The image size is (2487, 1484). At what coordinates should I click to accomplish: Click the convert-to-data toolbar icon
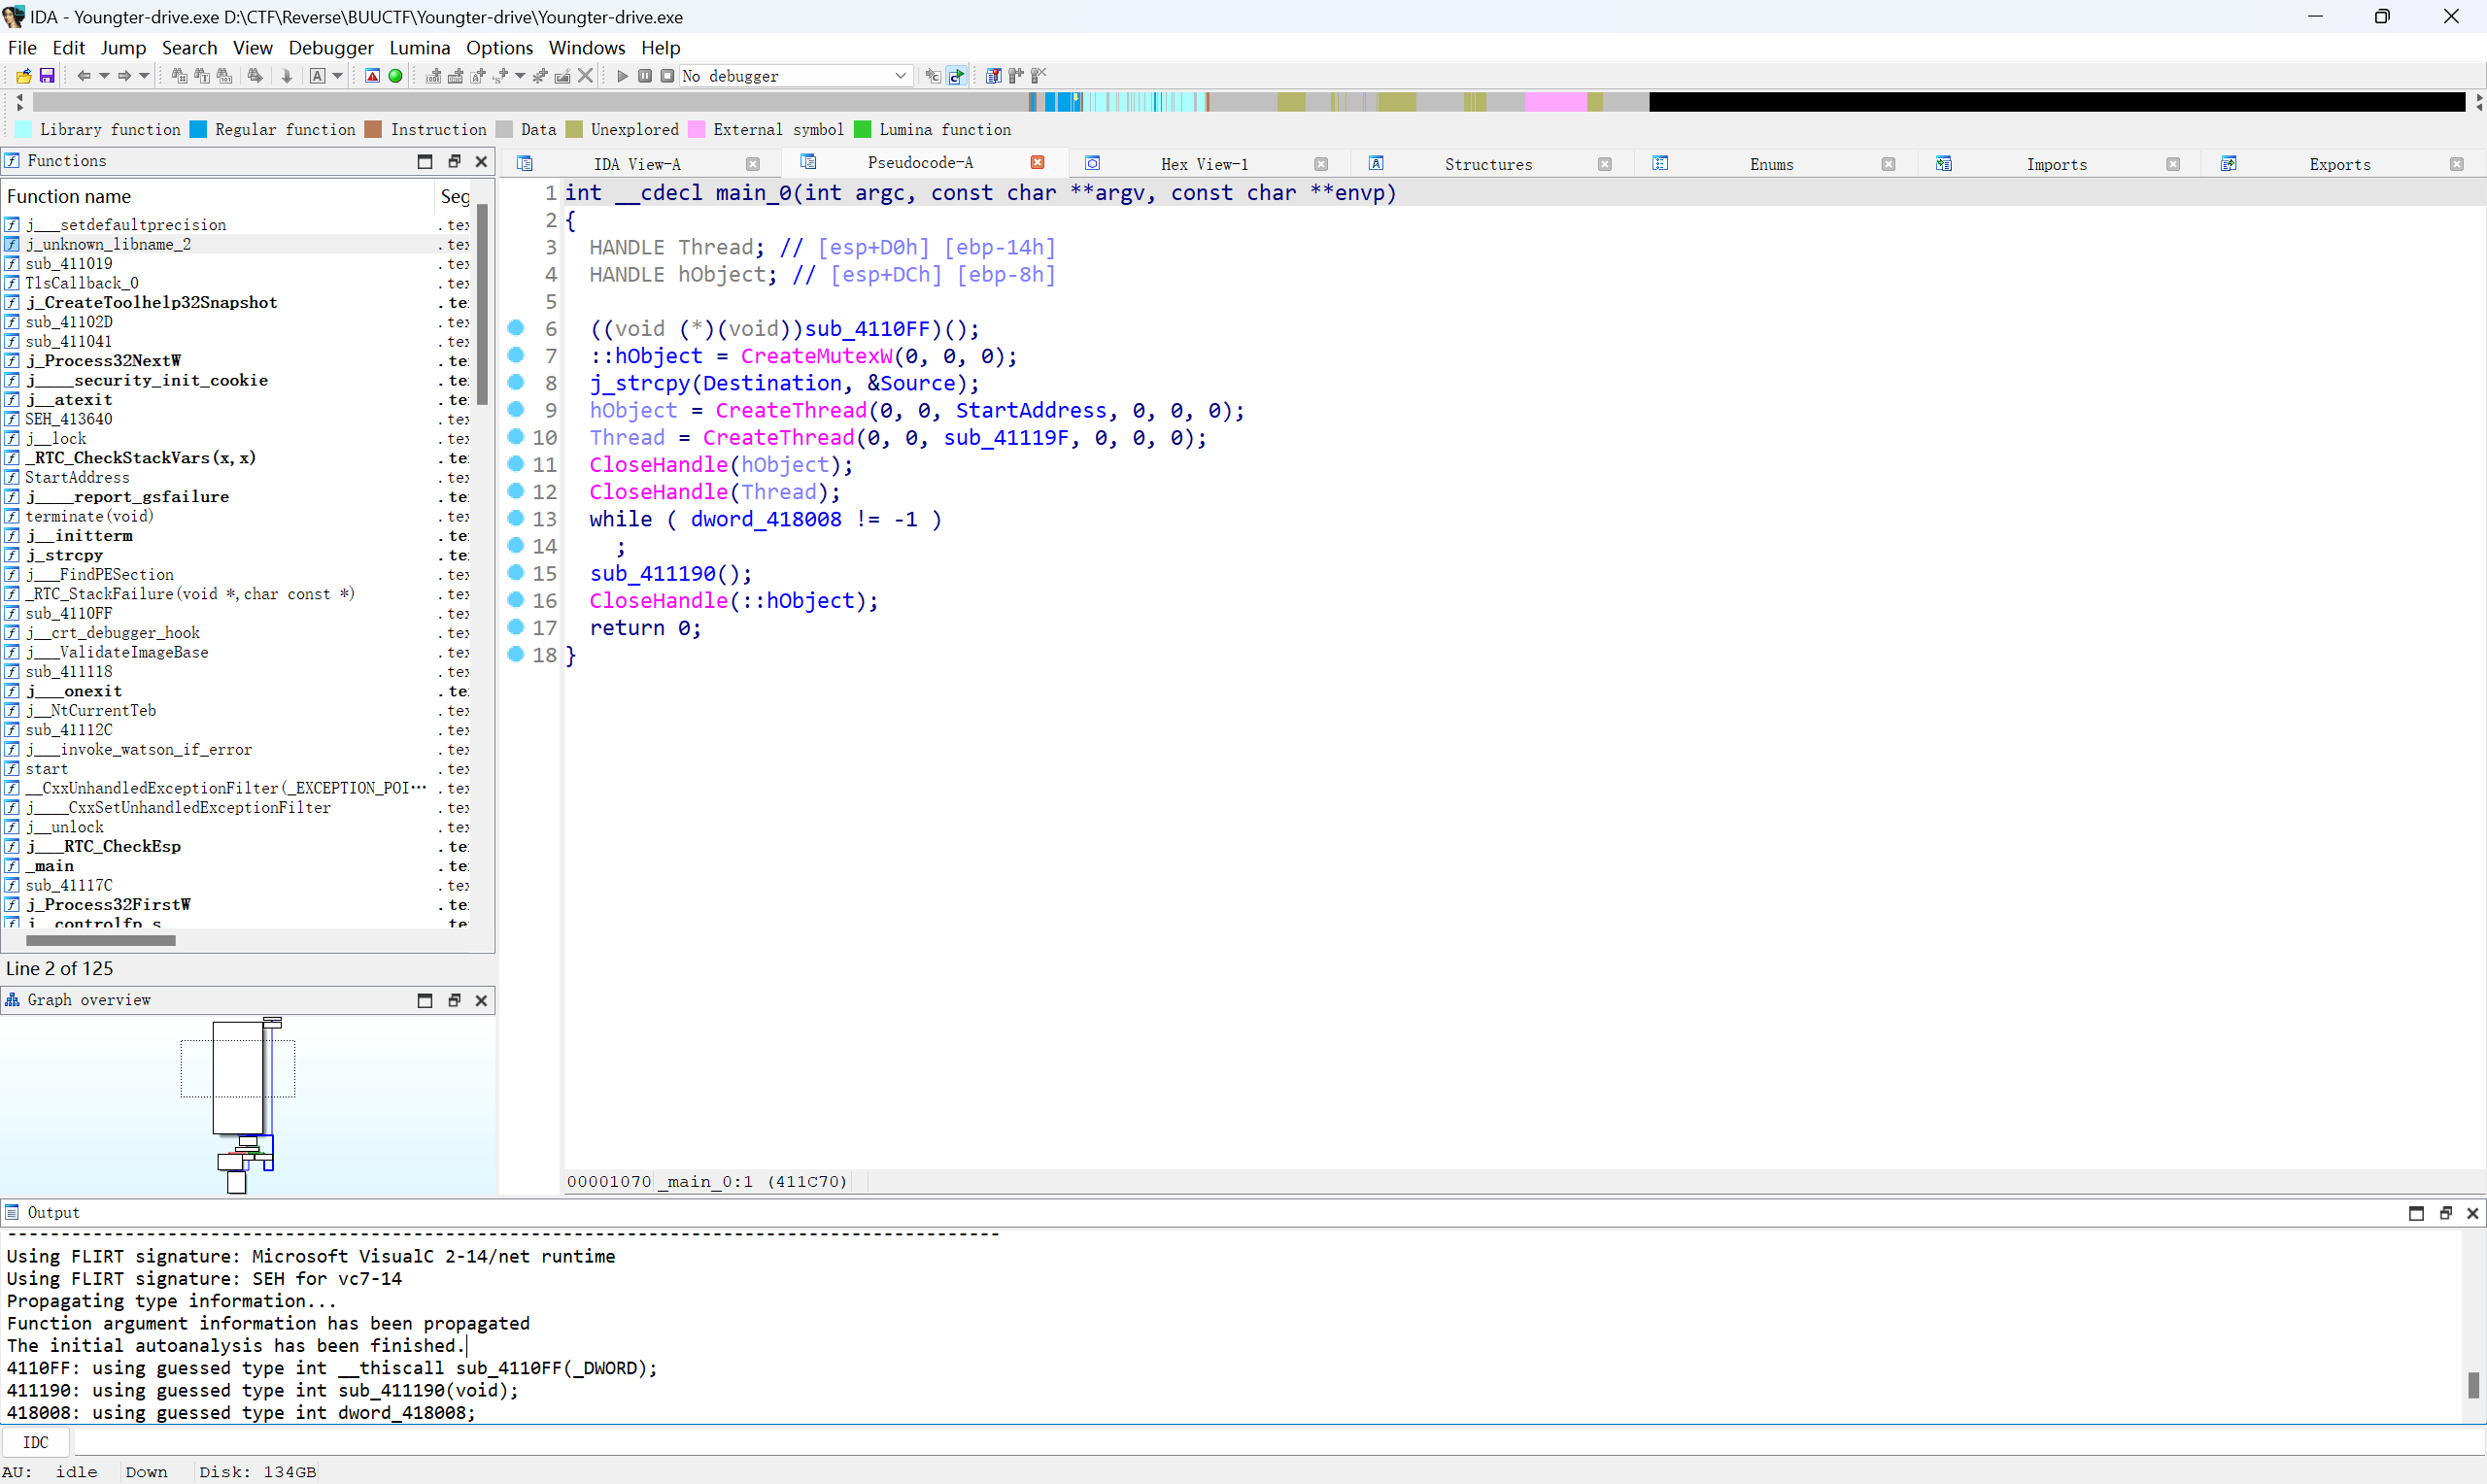[x=455, y=76]
